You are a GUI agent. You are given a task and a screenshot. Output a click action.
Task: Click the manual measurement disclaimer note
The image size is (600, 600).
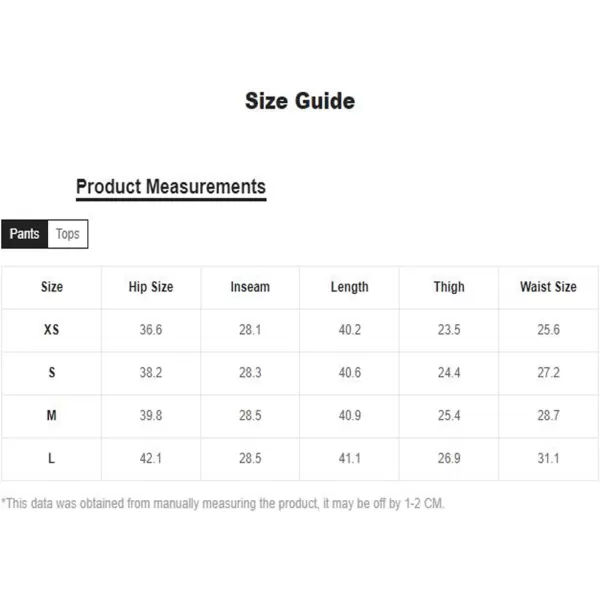click(x=223, y=504)
